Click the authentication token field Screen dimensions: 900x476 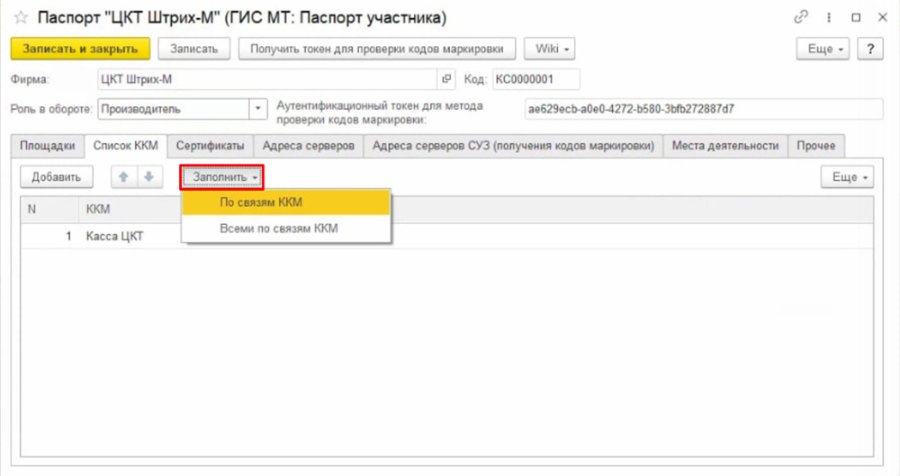coord(704,109)
